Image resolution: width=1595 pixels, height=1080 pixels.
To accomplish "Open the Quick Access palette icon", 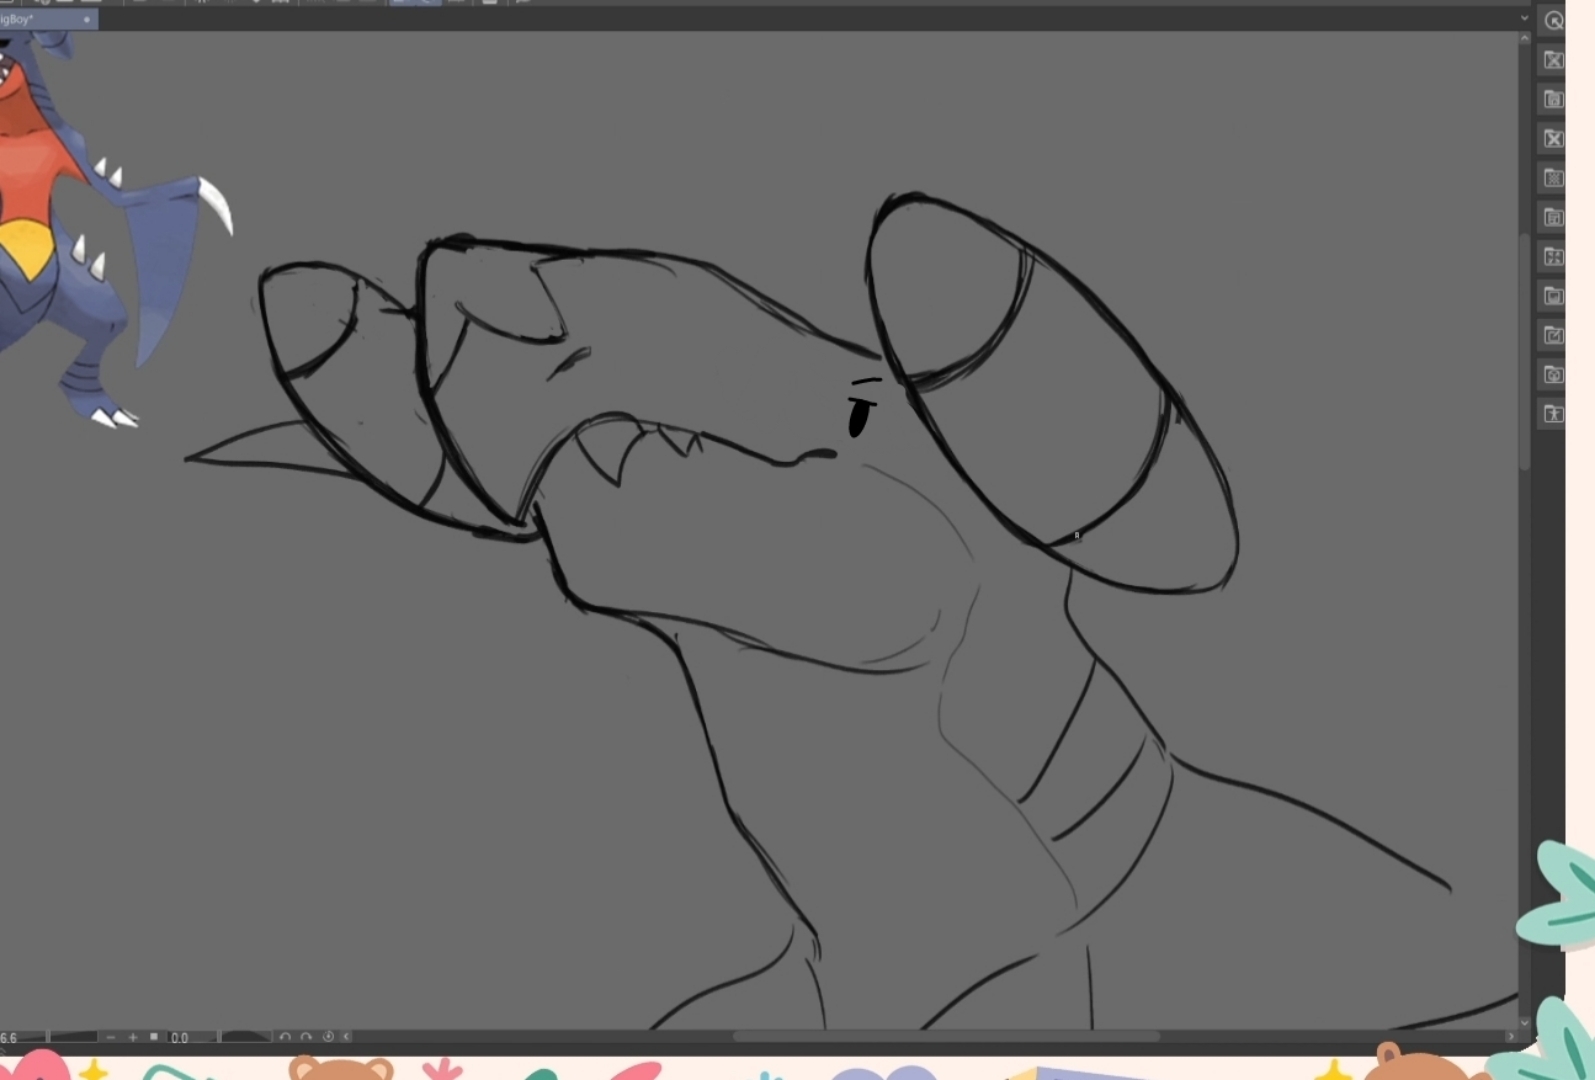I will 1553,21.
